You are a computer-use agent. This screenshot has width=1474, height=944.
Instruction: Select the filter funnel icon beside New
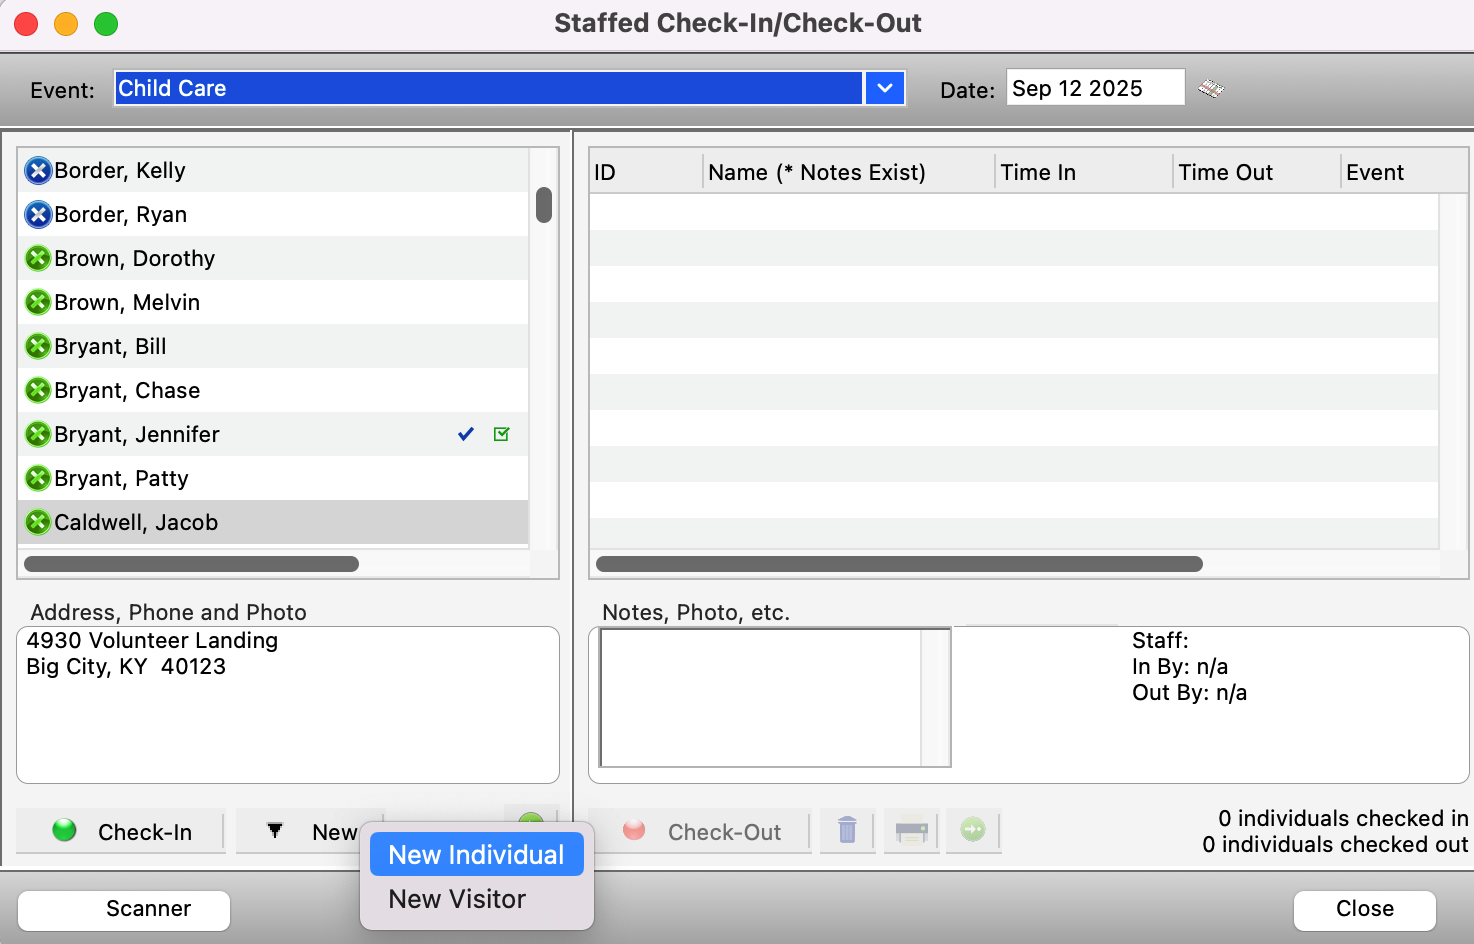coord(275,831)
